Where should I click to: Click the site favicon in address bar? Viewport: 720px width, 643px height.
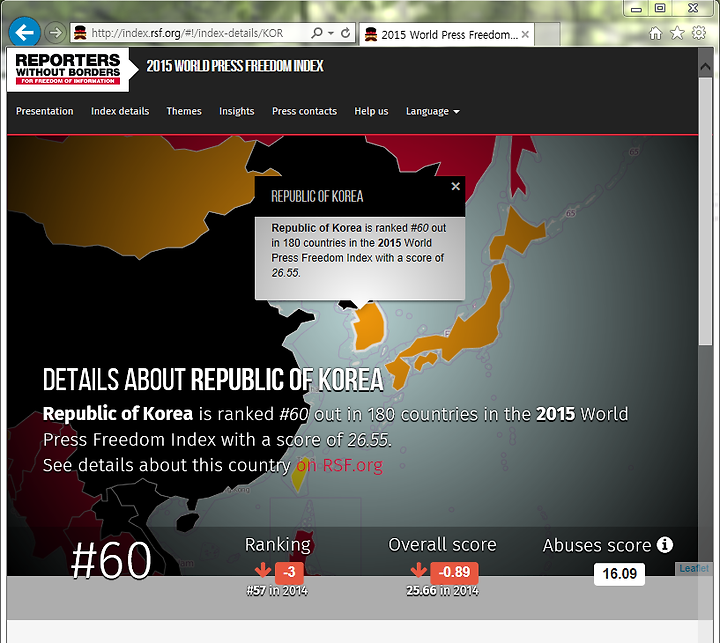80,33
